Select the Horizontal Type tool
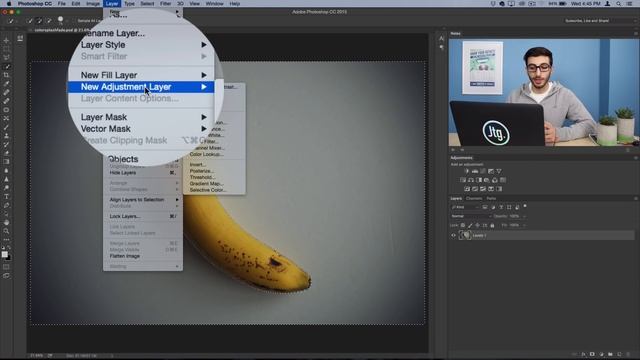Image resolution: width=640 pixels, height=360 pixels. (6, 197)
